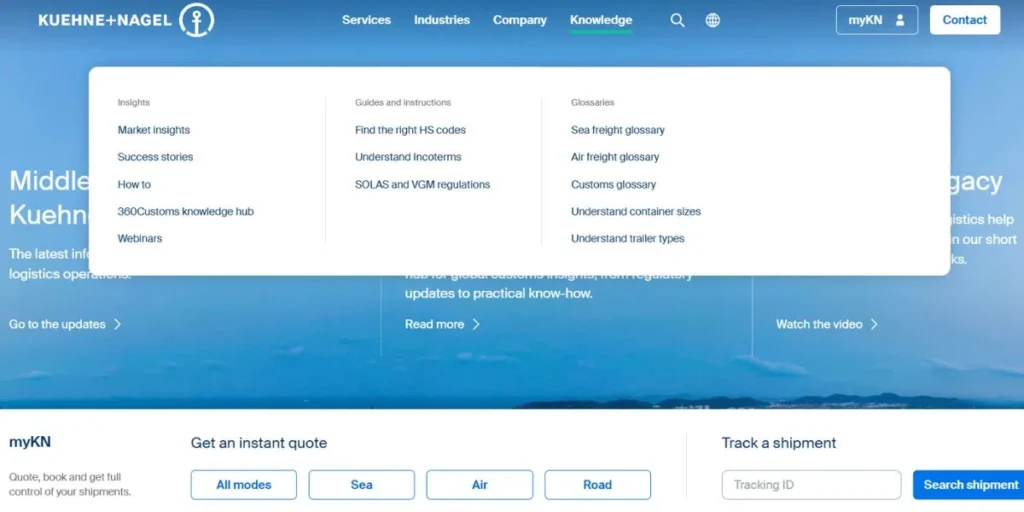Open the How to link
The height and width of the screenshot is (512, 1024).
coord(134,184)
